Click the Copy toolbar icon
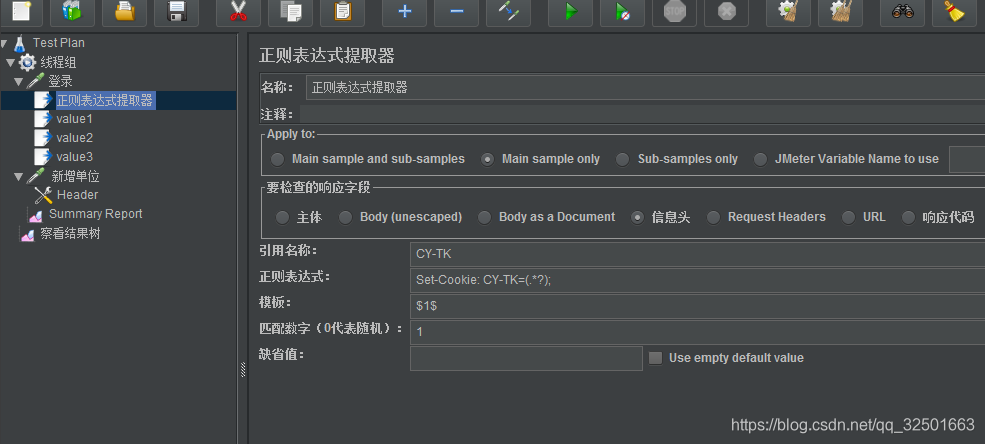This screenshot has width=985, height=444. click(x=290, y=12)
